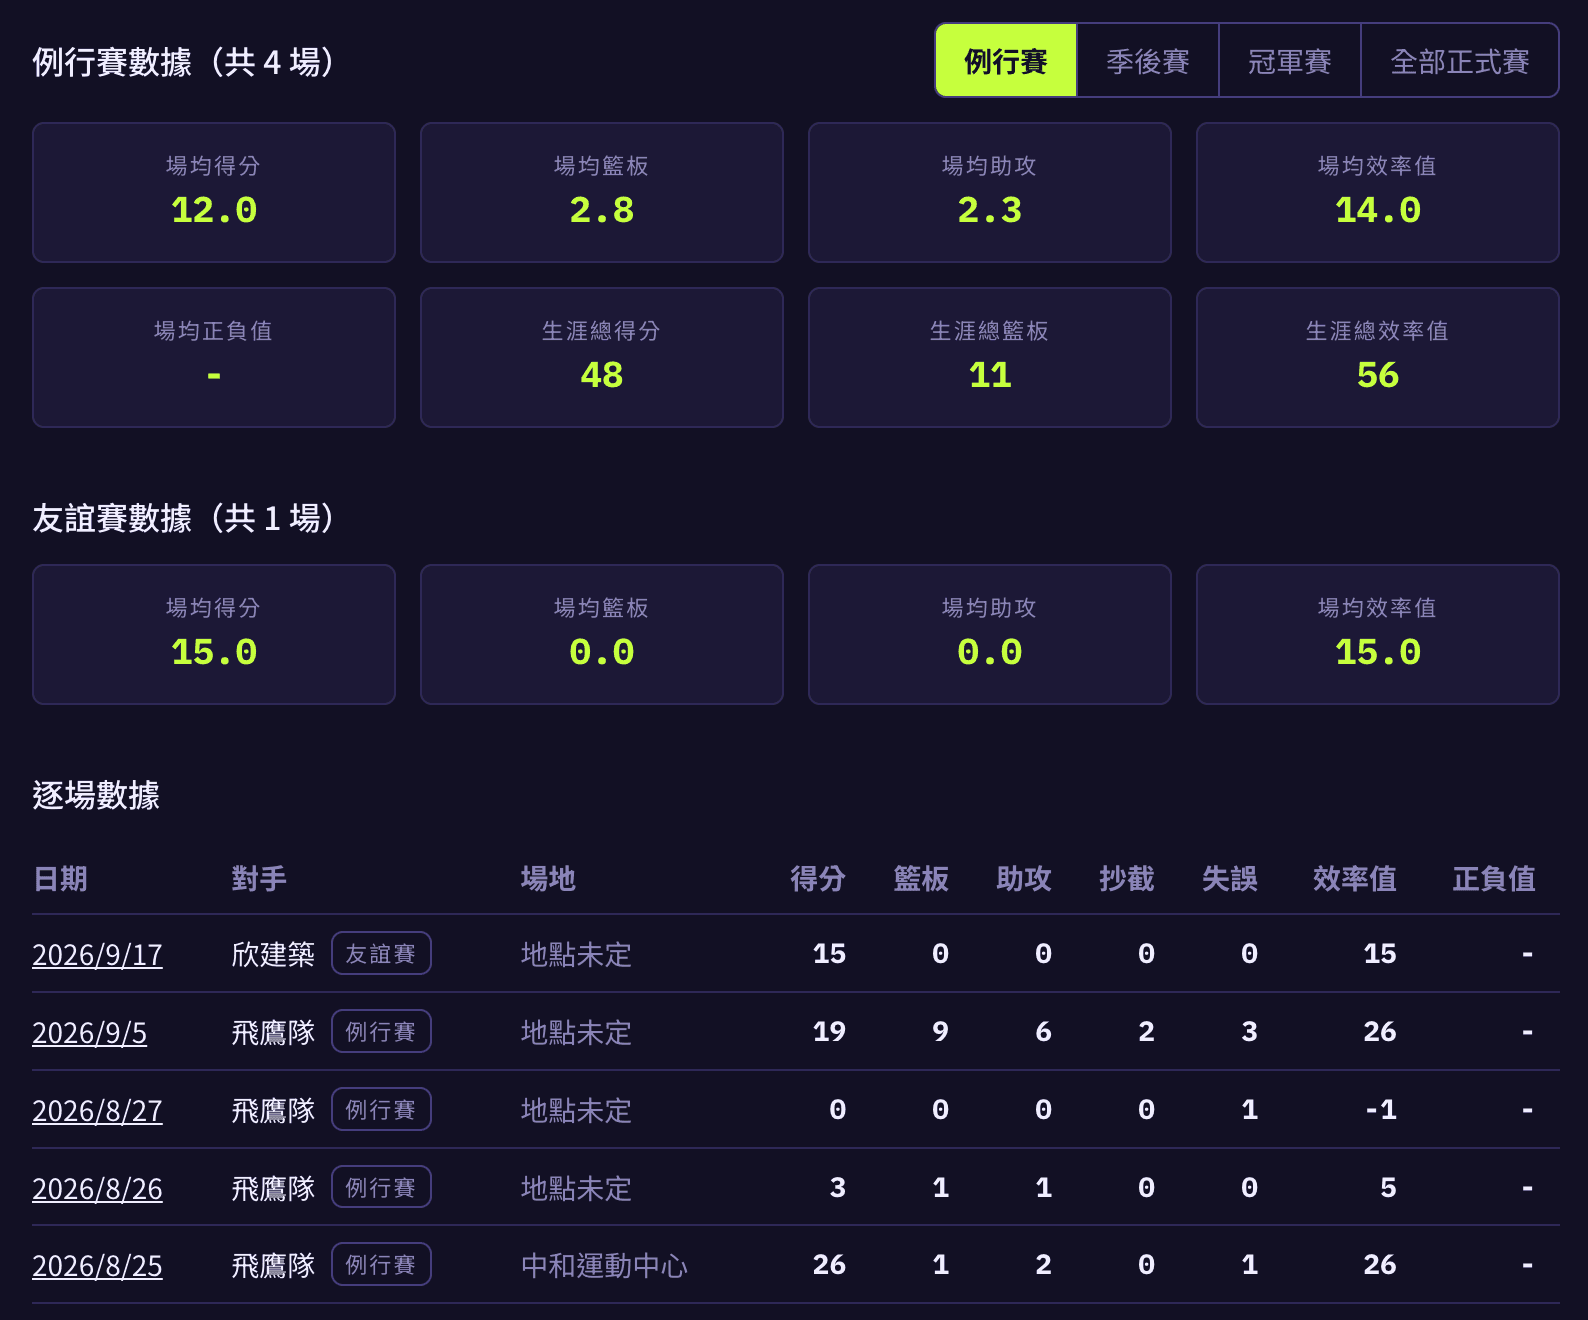Click the 對手 column header
1588x1320 pixels.
[x=259, y=879]
